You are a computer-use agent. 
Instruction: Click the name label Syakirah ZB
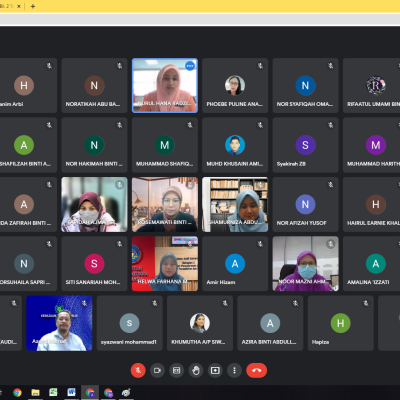click(x=291, y=164)
